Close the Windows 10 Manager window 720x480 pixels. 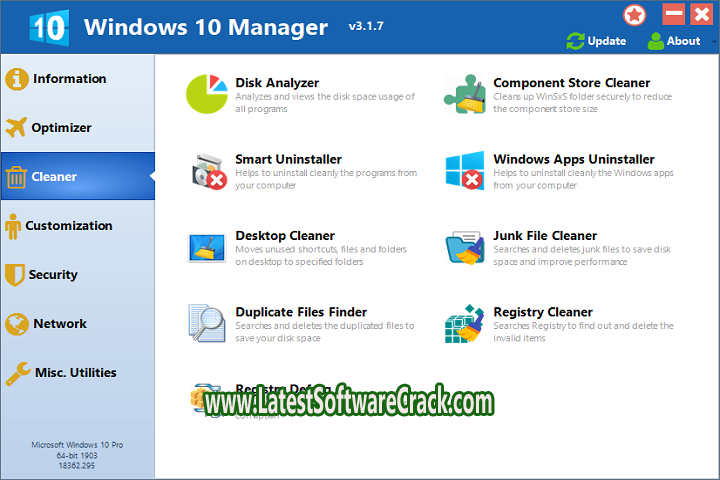[x=702, y=14]
